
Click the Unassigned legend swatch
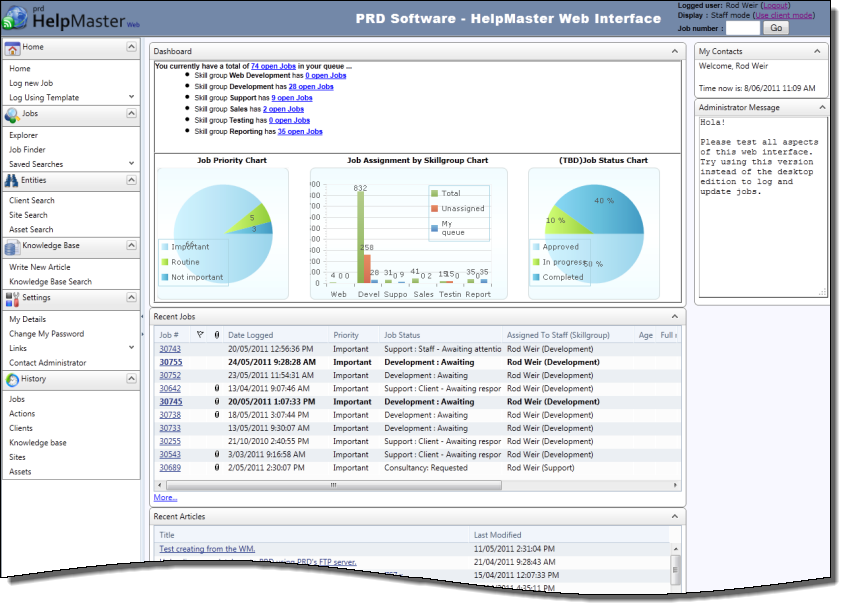pyautogui.click(x=435, y=209)
